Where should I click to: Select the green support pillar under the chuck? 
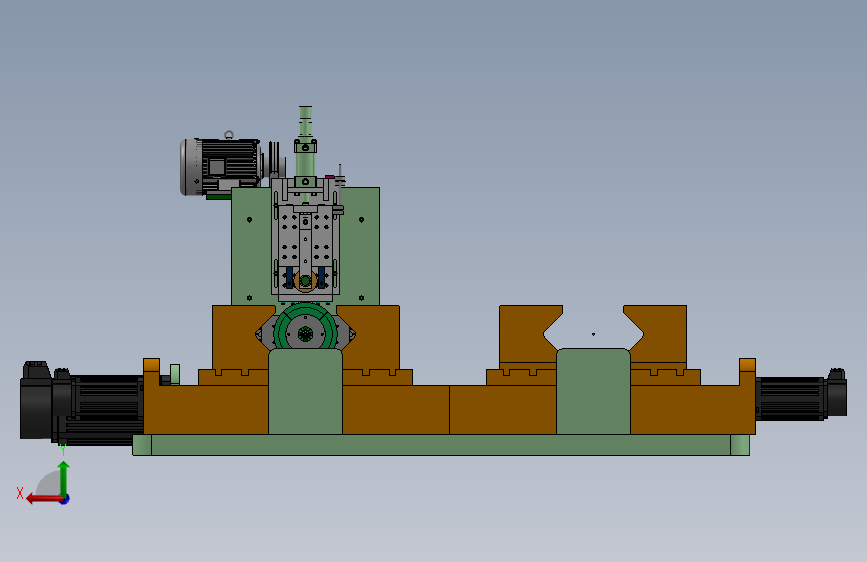[305, 393]
